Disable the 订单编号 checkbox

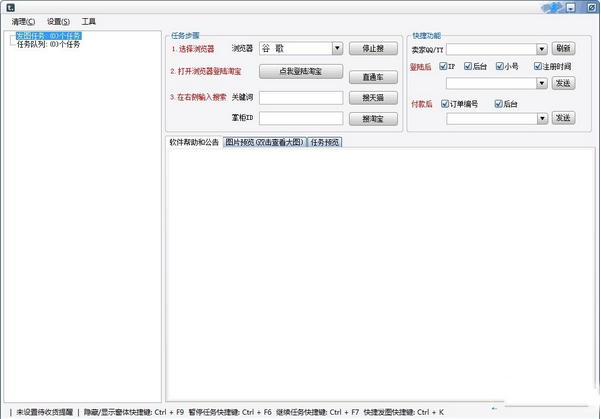pos(445,102)
